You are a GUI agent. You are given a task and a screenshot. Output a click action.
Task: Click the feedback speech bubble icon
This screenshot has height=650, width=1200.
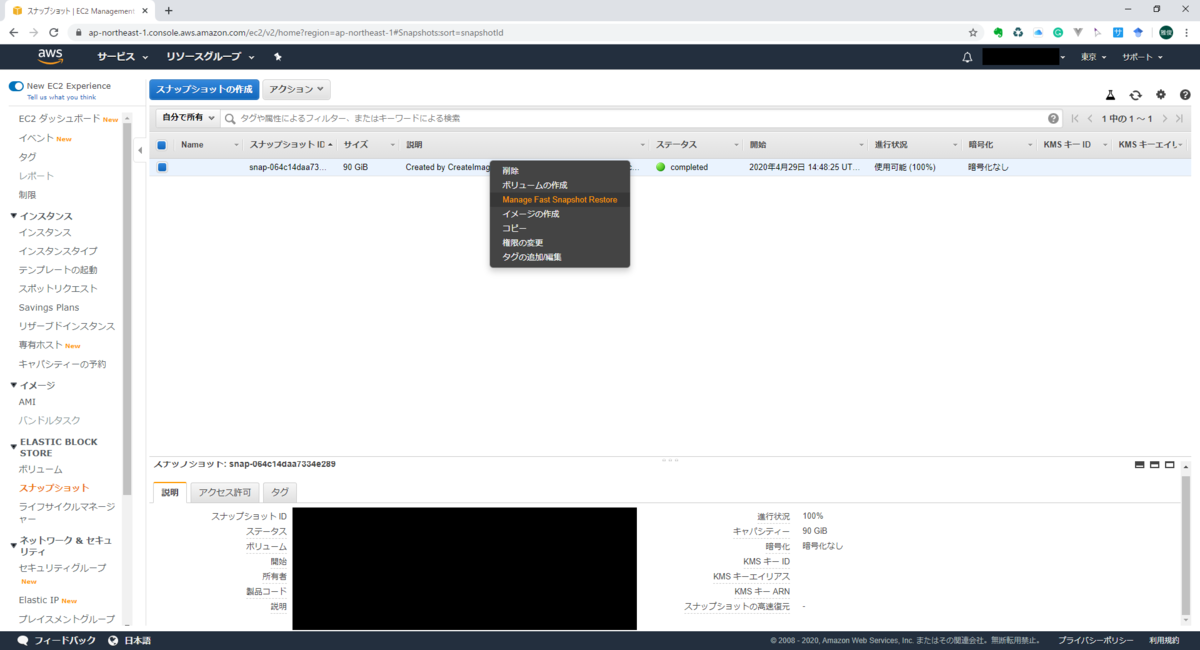(x=23, y=641)
